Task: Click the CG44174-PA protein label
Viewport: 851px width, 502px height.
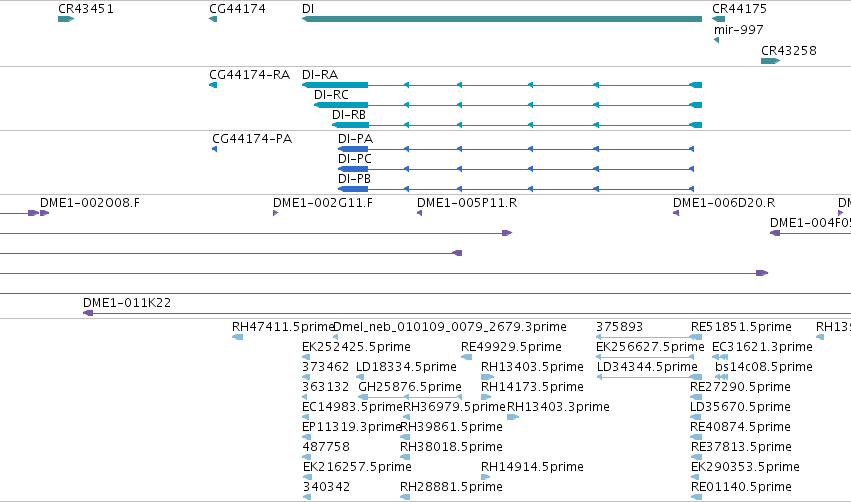Action: (252, 139)
